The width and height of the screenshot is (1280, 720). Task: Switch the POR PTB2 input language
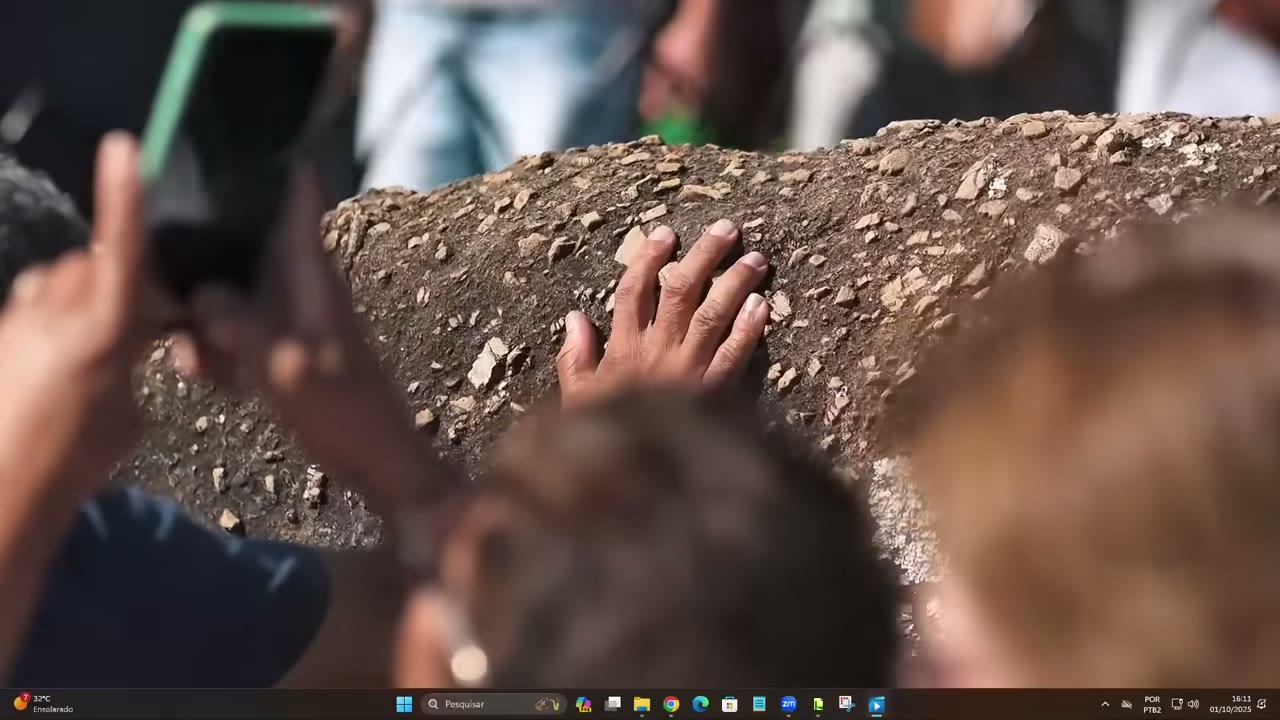[1152, 704]
